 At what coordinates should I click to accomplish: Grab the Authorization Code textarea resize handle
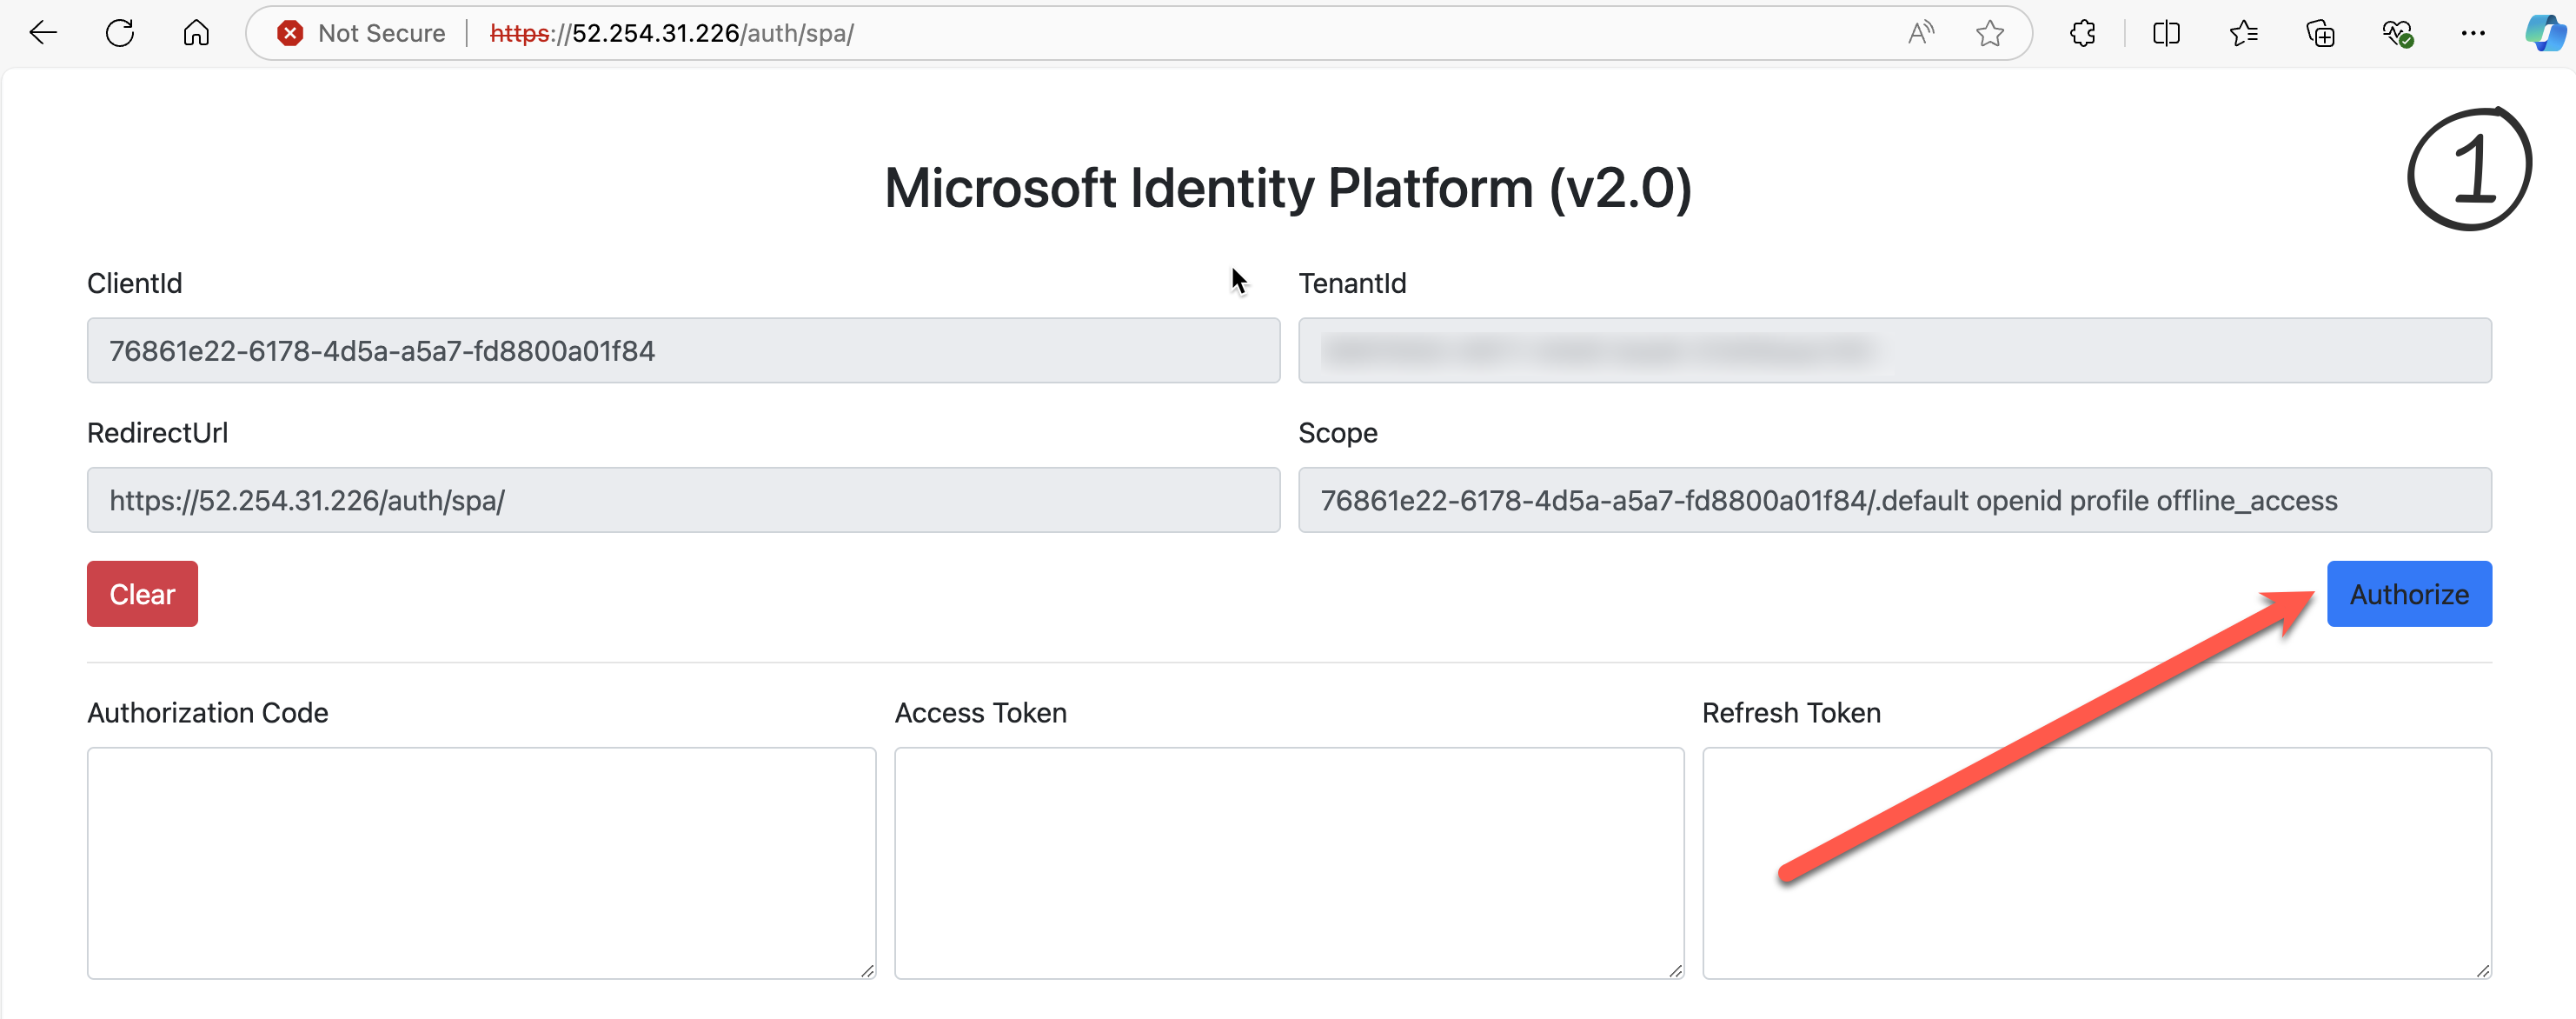tap(867, 970)
